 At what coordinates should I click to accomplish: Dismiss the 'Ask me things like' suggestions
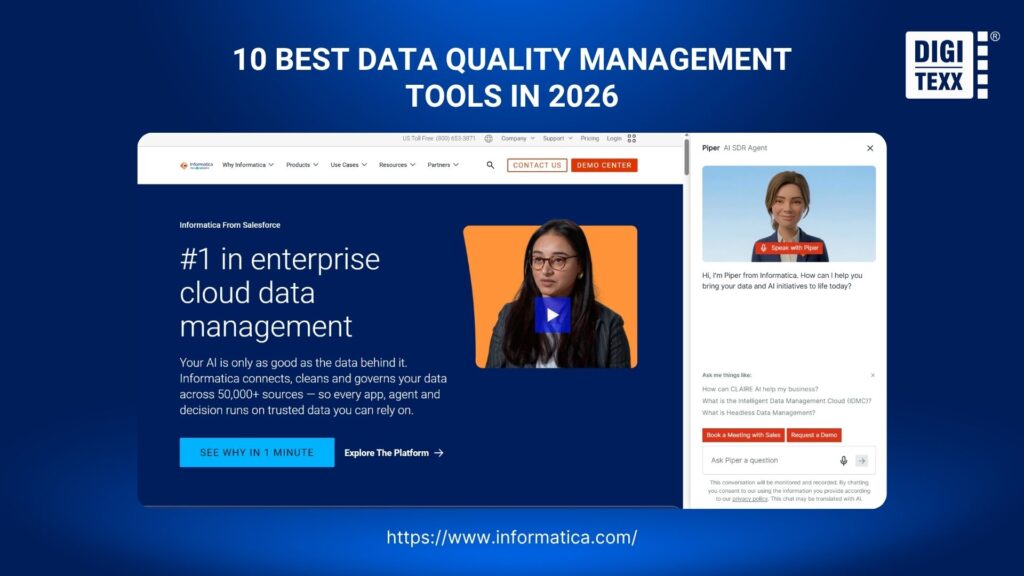click(872, 376)
